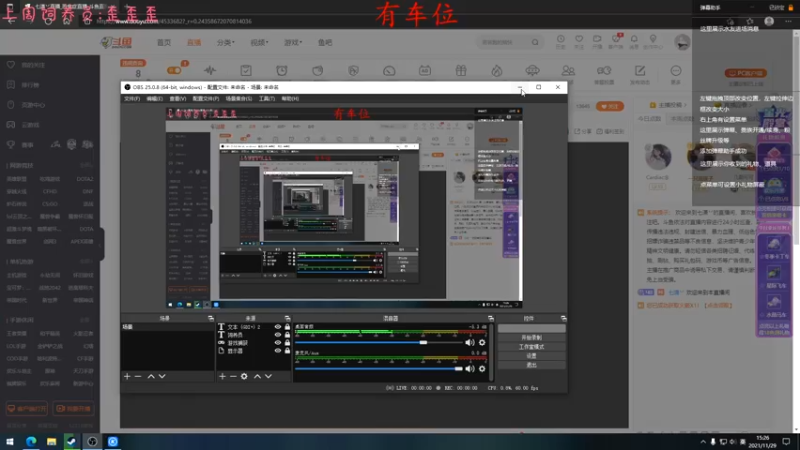Open source properties gear in sources panel
The width and height of the screenshot is (800, 450).
(244, 377)
